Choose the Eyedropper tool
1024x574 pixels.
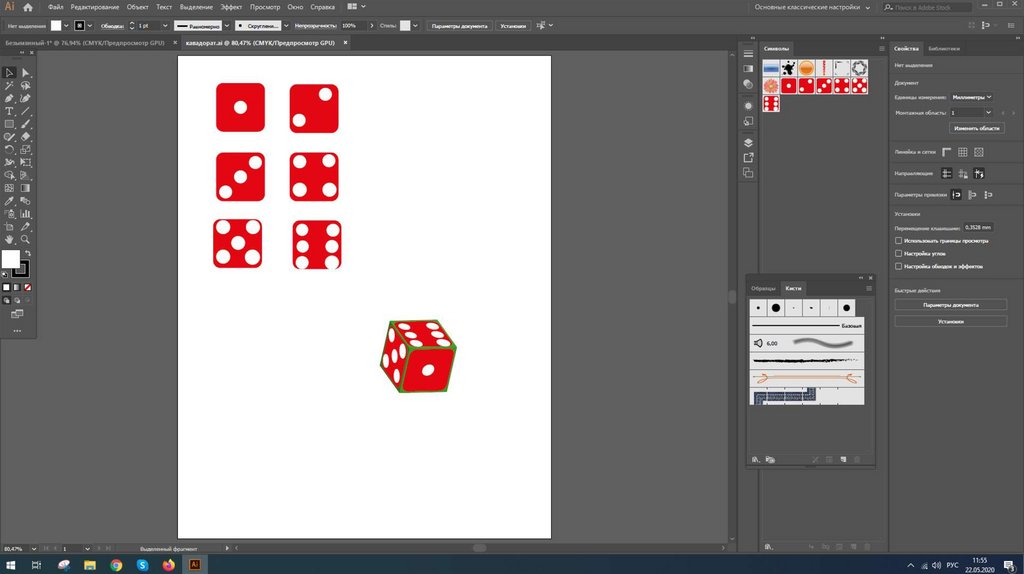pos(9,201)
